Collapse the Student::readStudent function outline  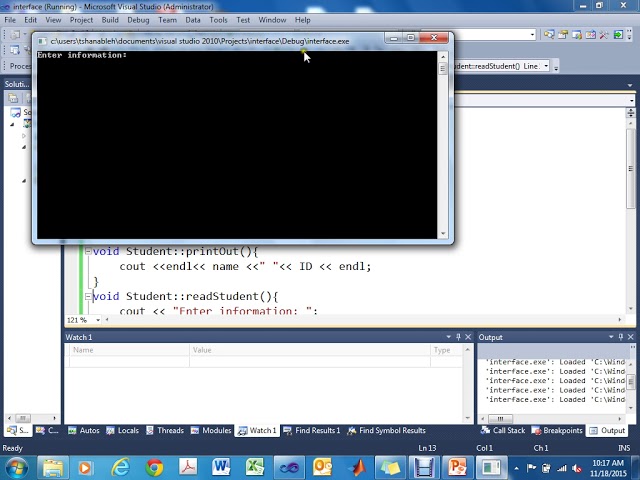88,296
